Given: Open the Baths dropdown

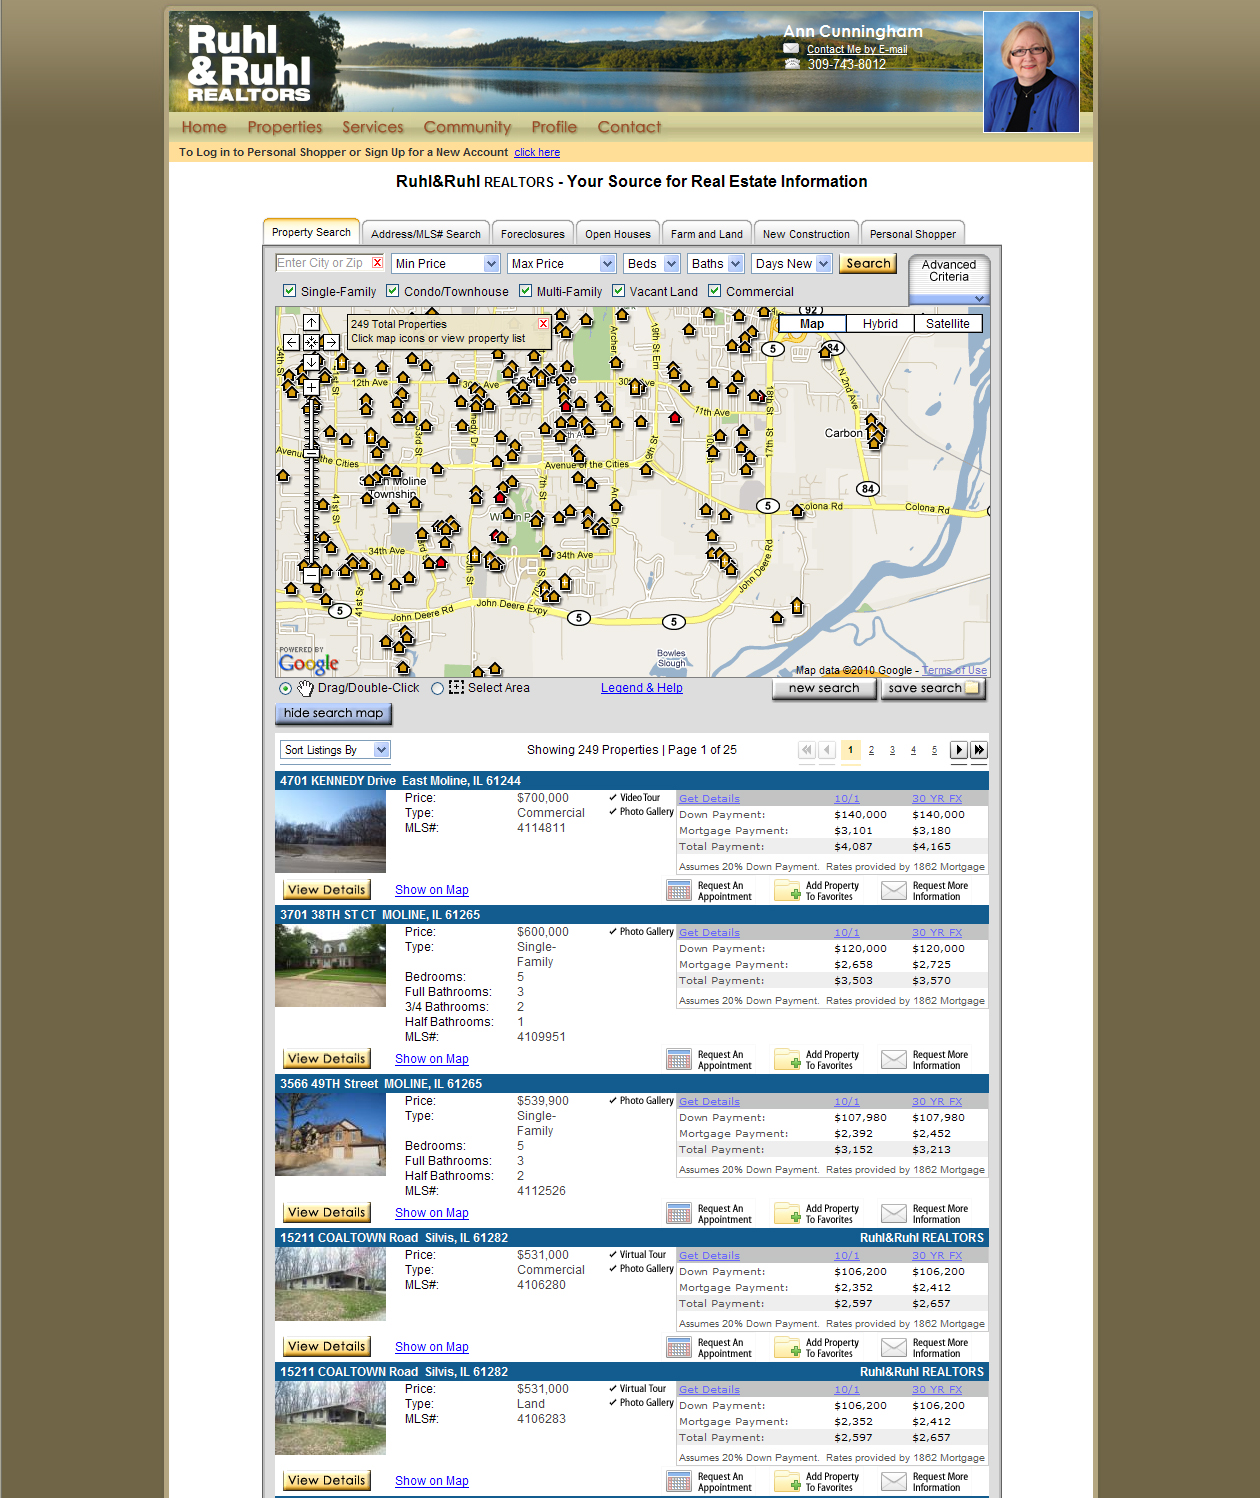Looking at the screenshot, I should point(716,264).
